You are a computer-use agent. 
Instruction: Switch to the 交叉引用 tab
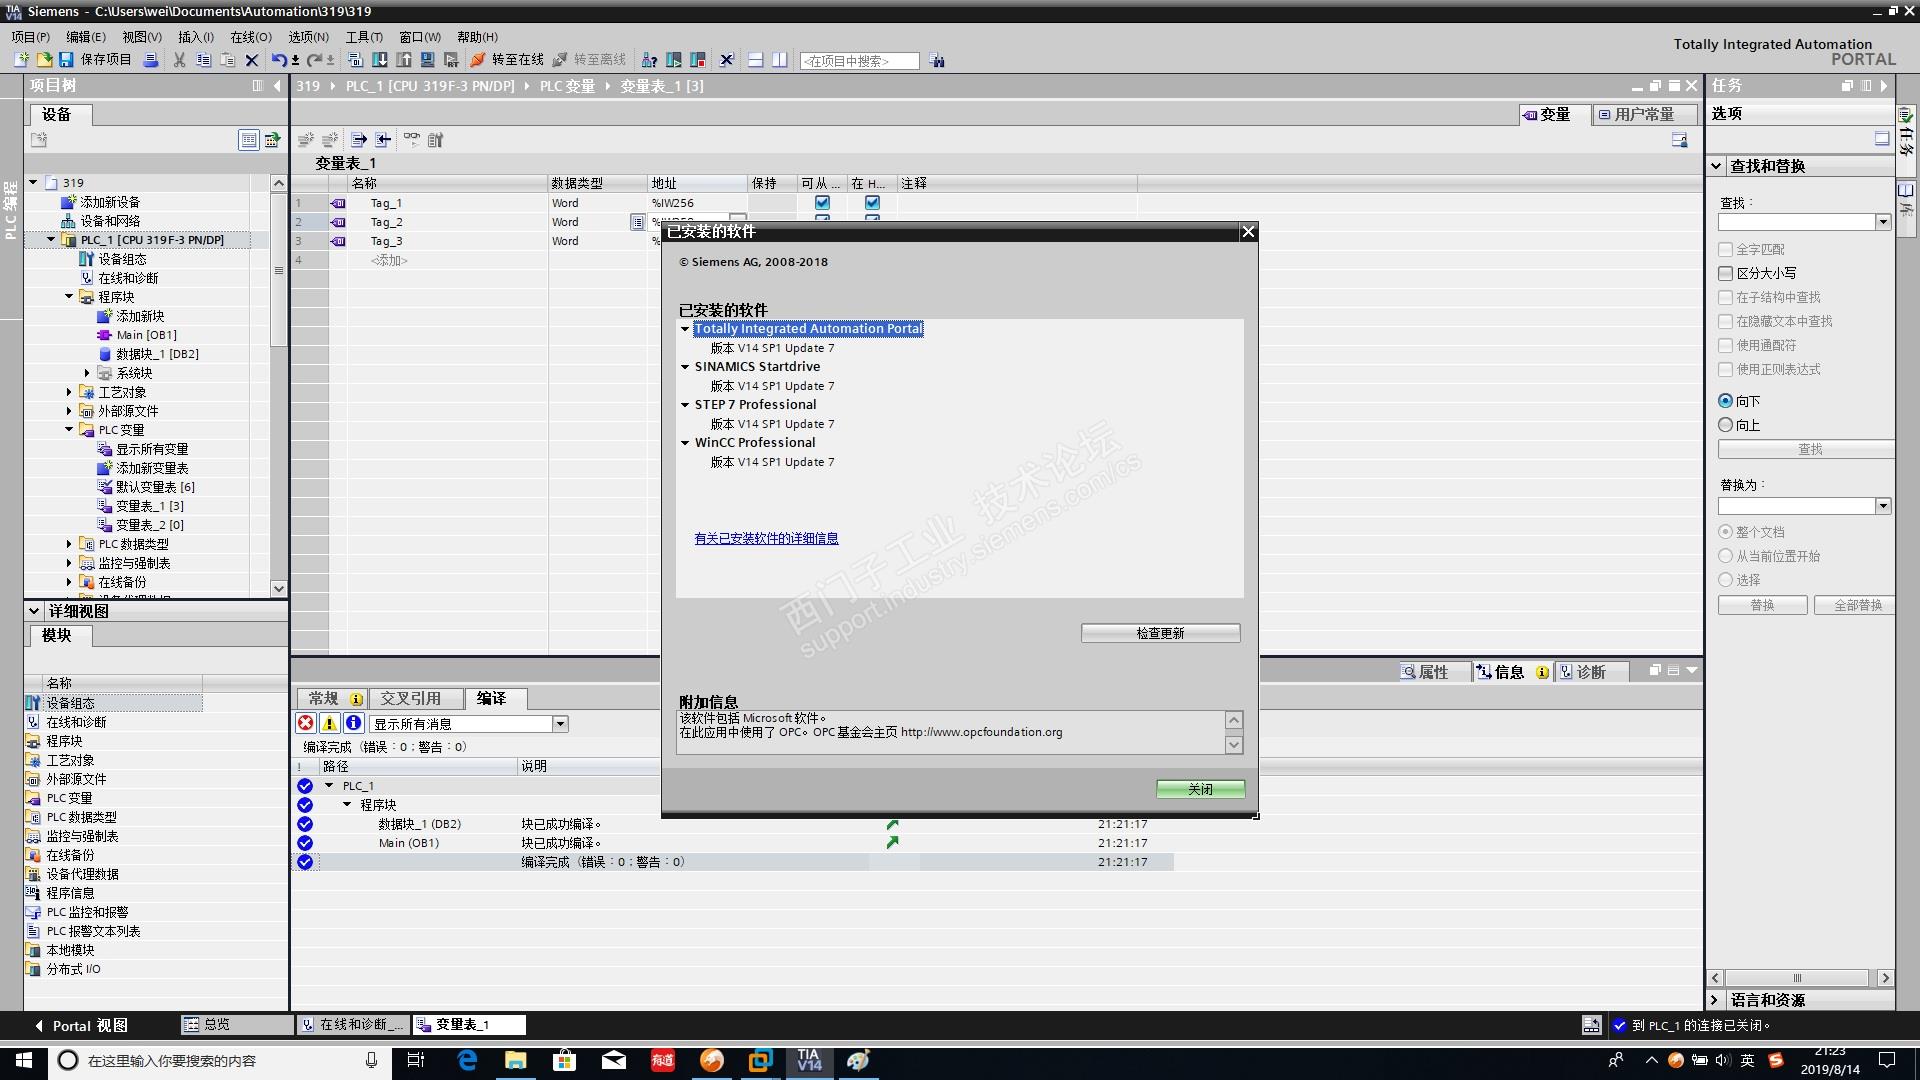[x=410, y=698]
